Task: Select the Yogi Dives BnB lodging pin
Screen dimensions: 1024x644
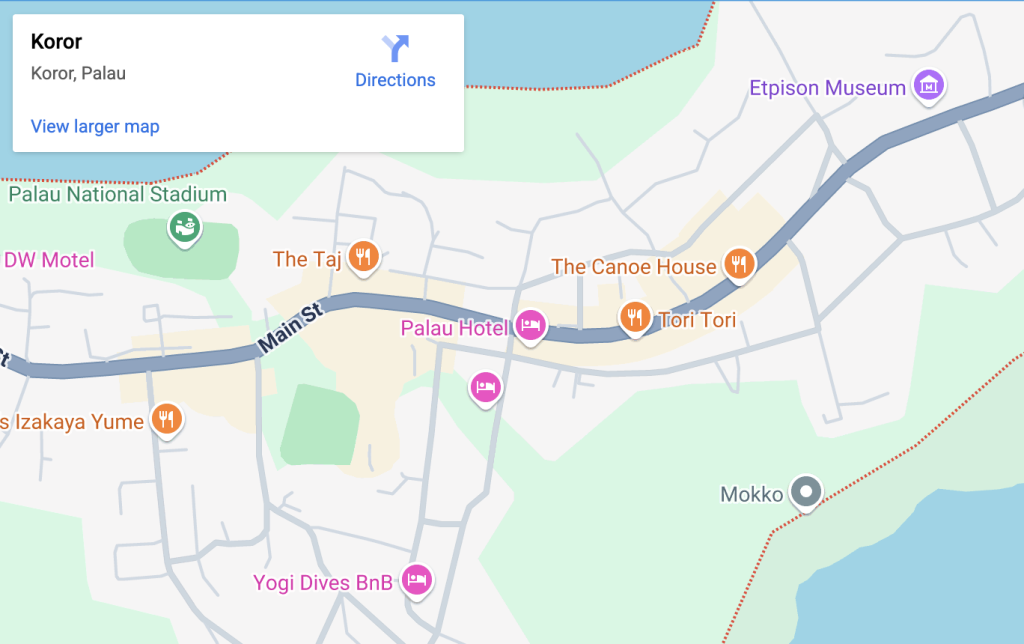Action: (417, 581)
